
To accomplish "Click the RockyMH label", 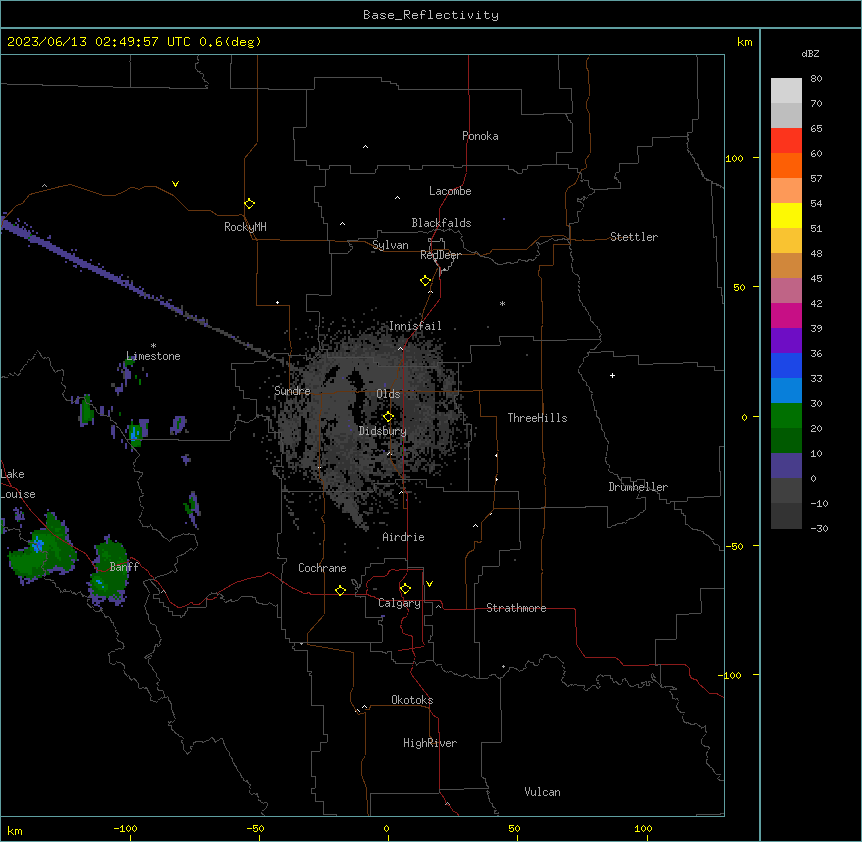I will [x=245, y=227].
